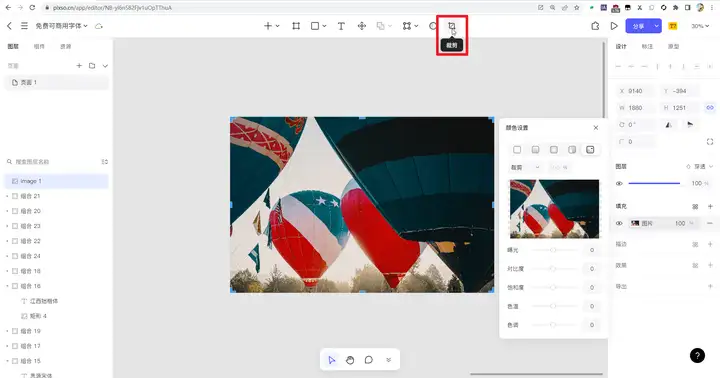Viewport: 720px width, 378px height.
Task: Select the hand pan tool
Action: point(350,360)
